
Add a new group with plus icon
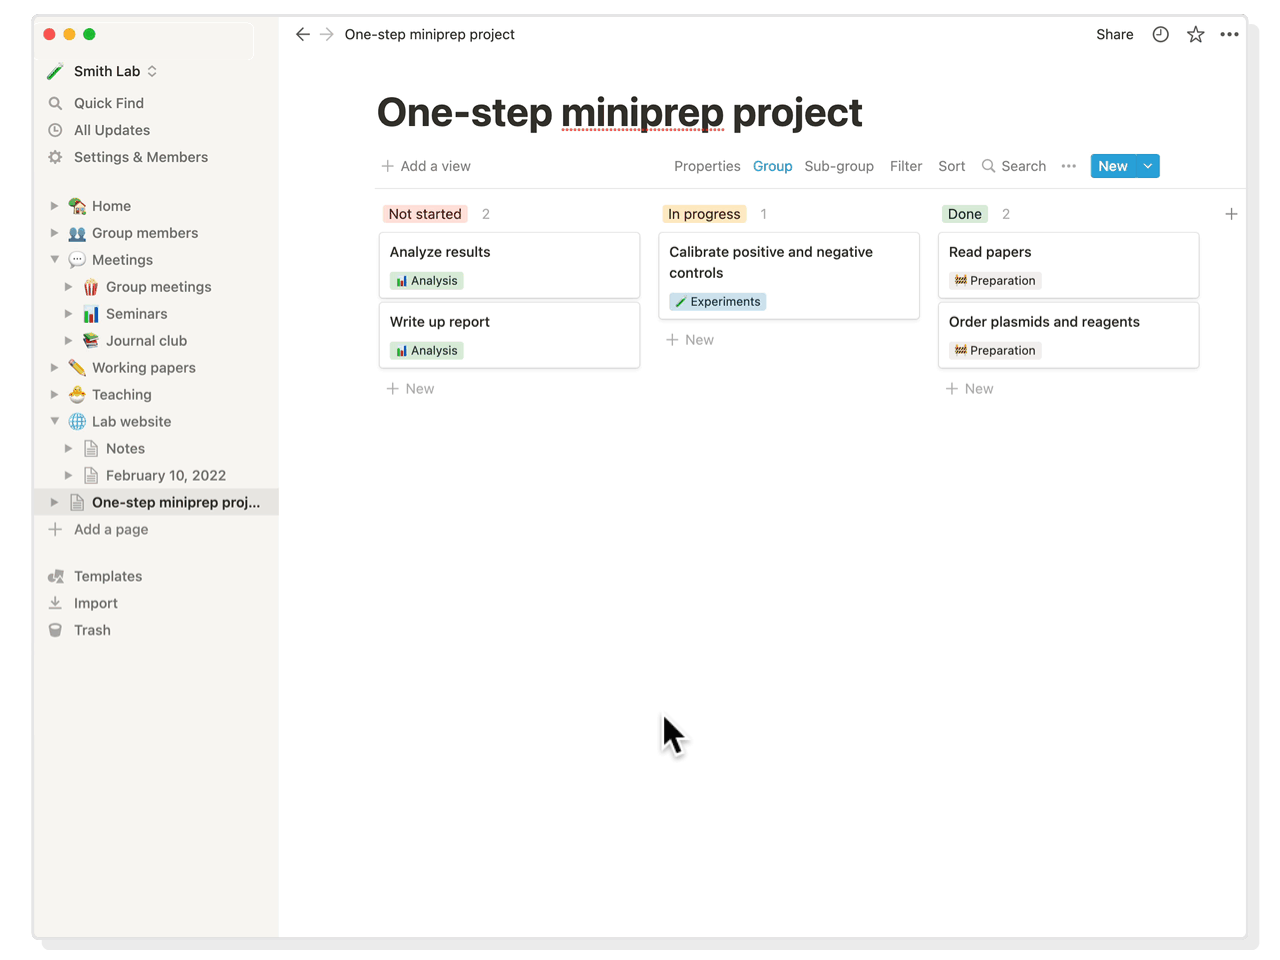[1231, 214]
